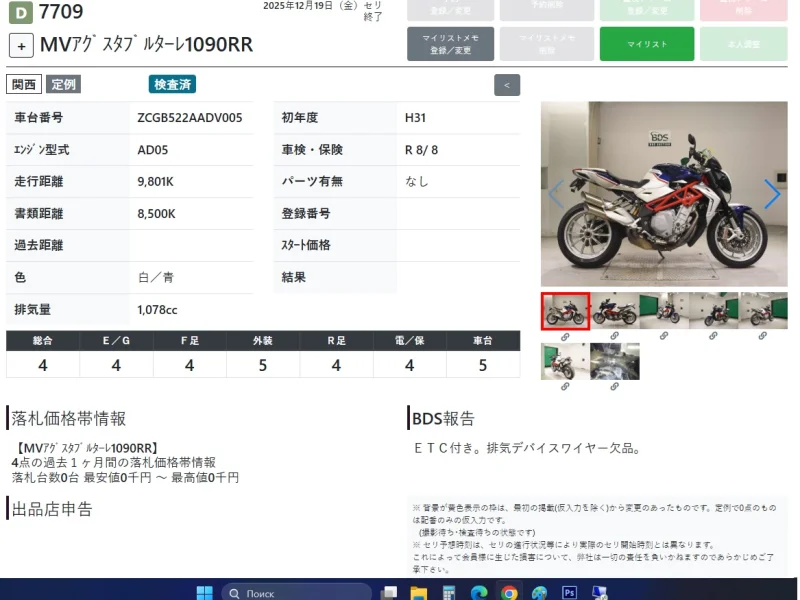
Task: Click parts value なし
Action: 417,182
